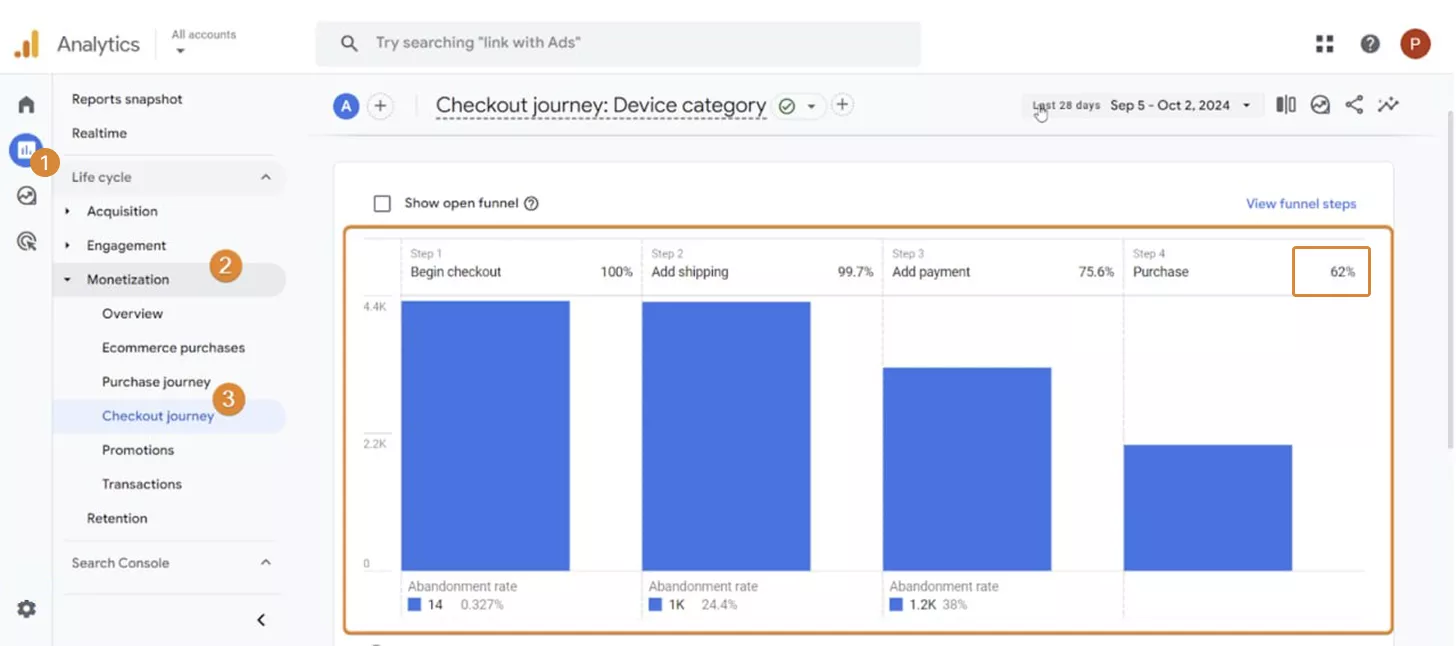Open the All accounts dropdown
Image resolution: width=1456 pixels, height=646 pixels.
click(204, 42)
